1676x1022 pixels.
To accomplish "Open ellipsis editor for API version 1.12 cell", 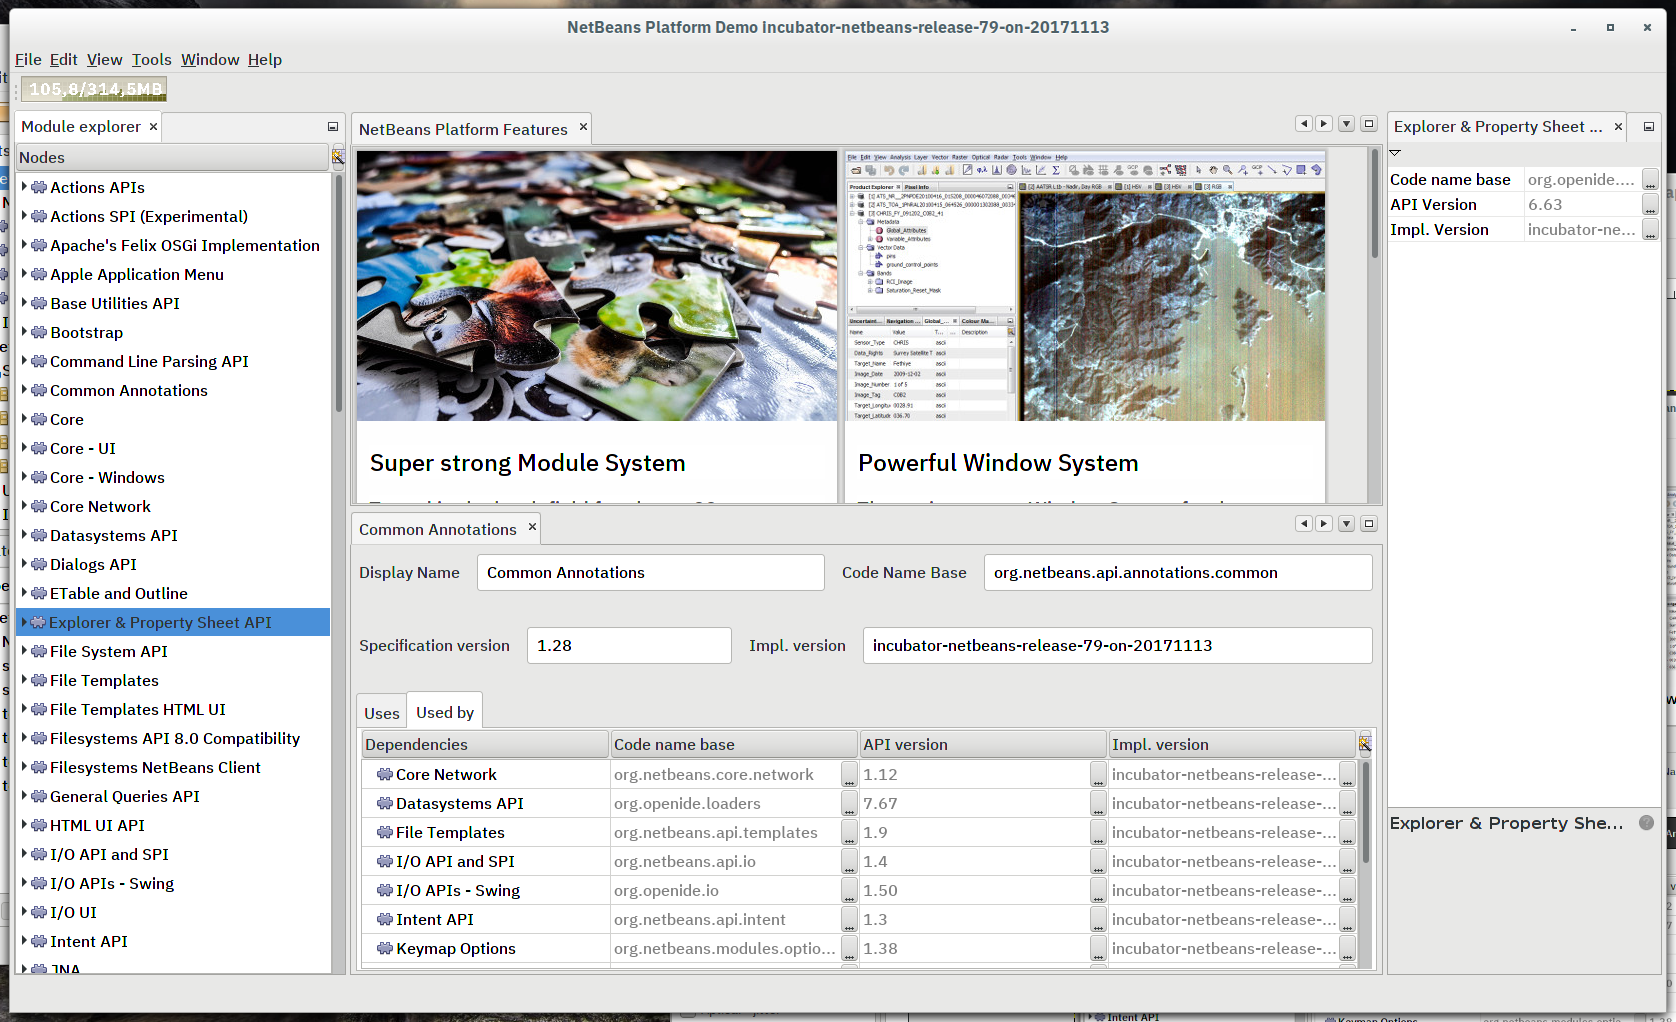I will [x=1098, y=775].
